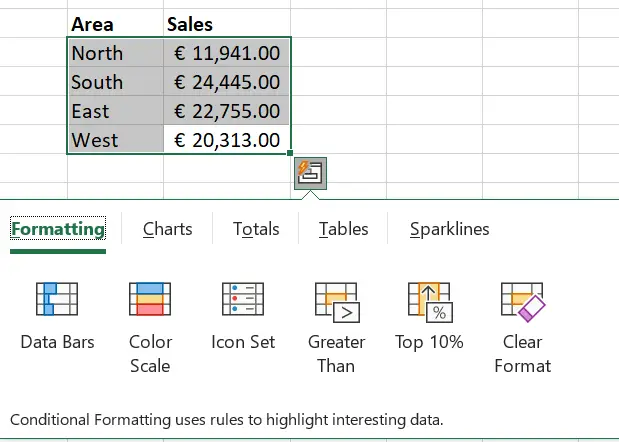Apply Icon Set formatting

(243, 316)
